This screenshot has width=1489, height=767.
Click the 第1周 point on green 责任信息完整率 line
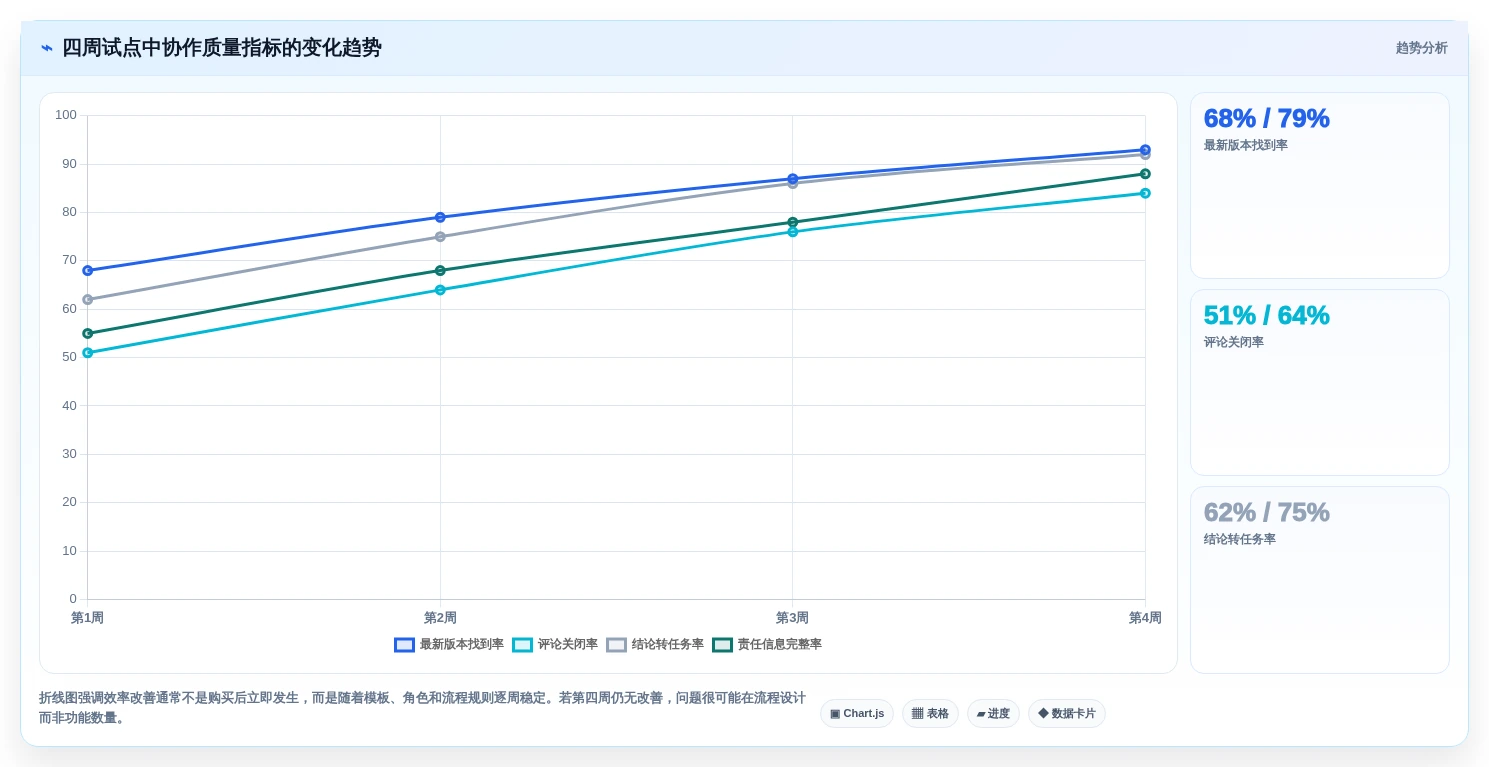[x=88, y=334]
